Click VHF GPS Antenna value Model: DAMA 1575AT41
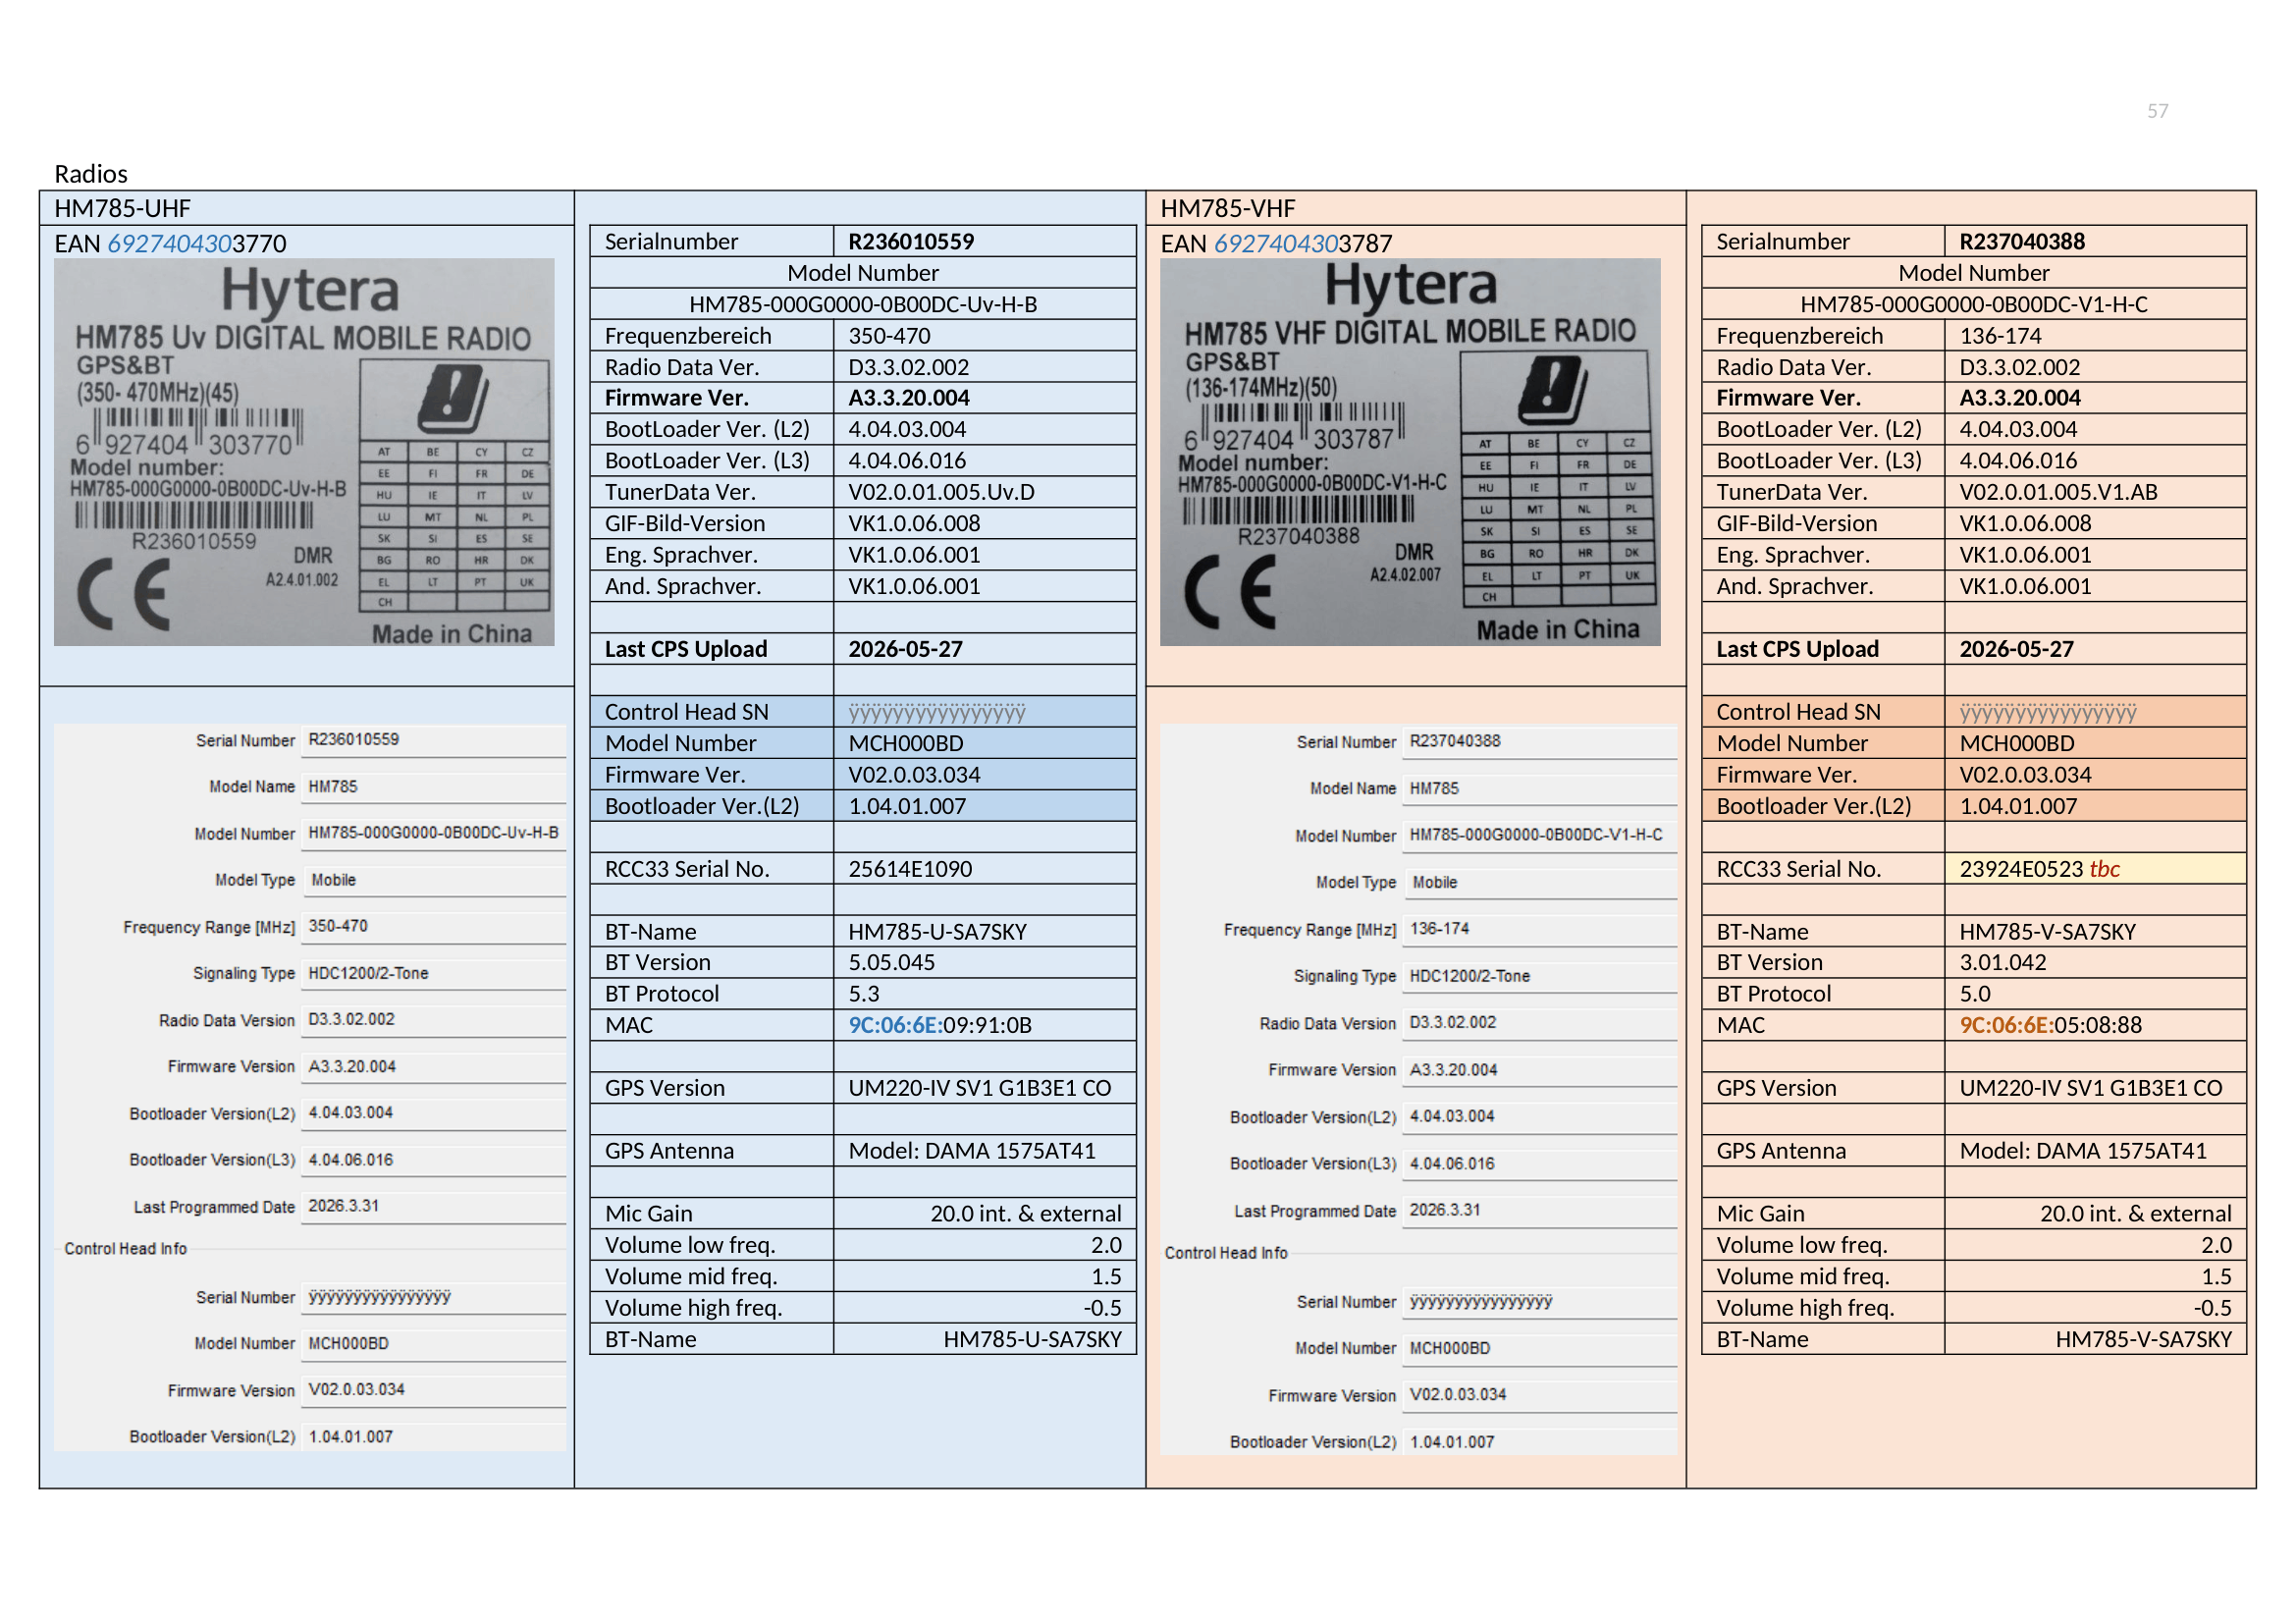Image resolution: width=2296 pixels, height=1624 pixels. [2082, 1151]
